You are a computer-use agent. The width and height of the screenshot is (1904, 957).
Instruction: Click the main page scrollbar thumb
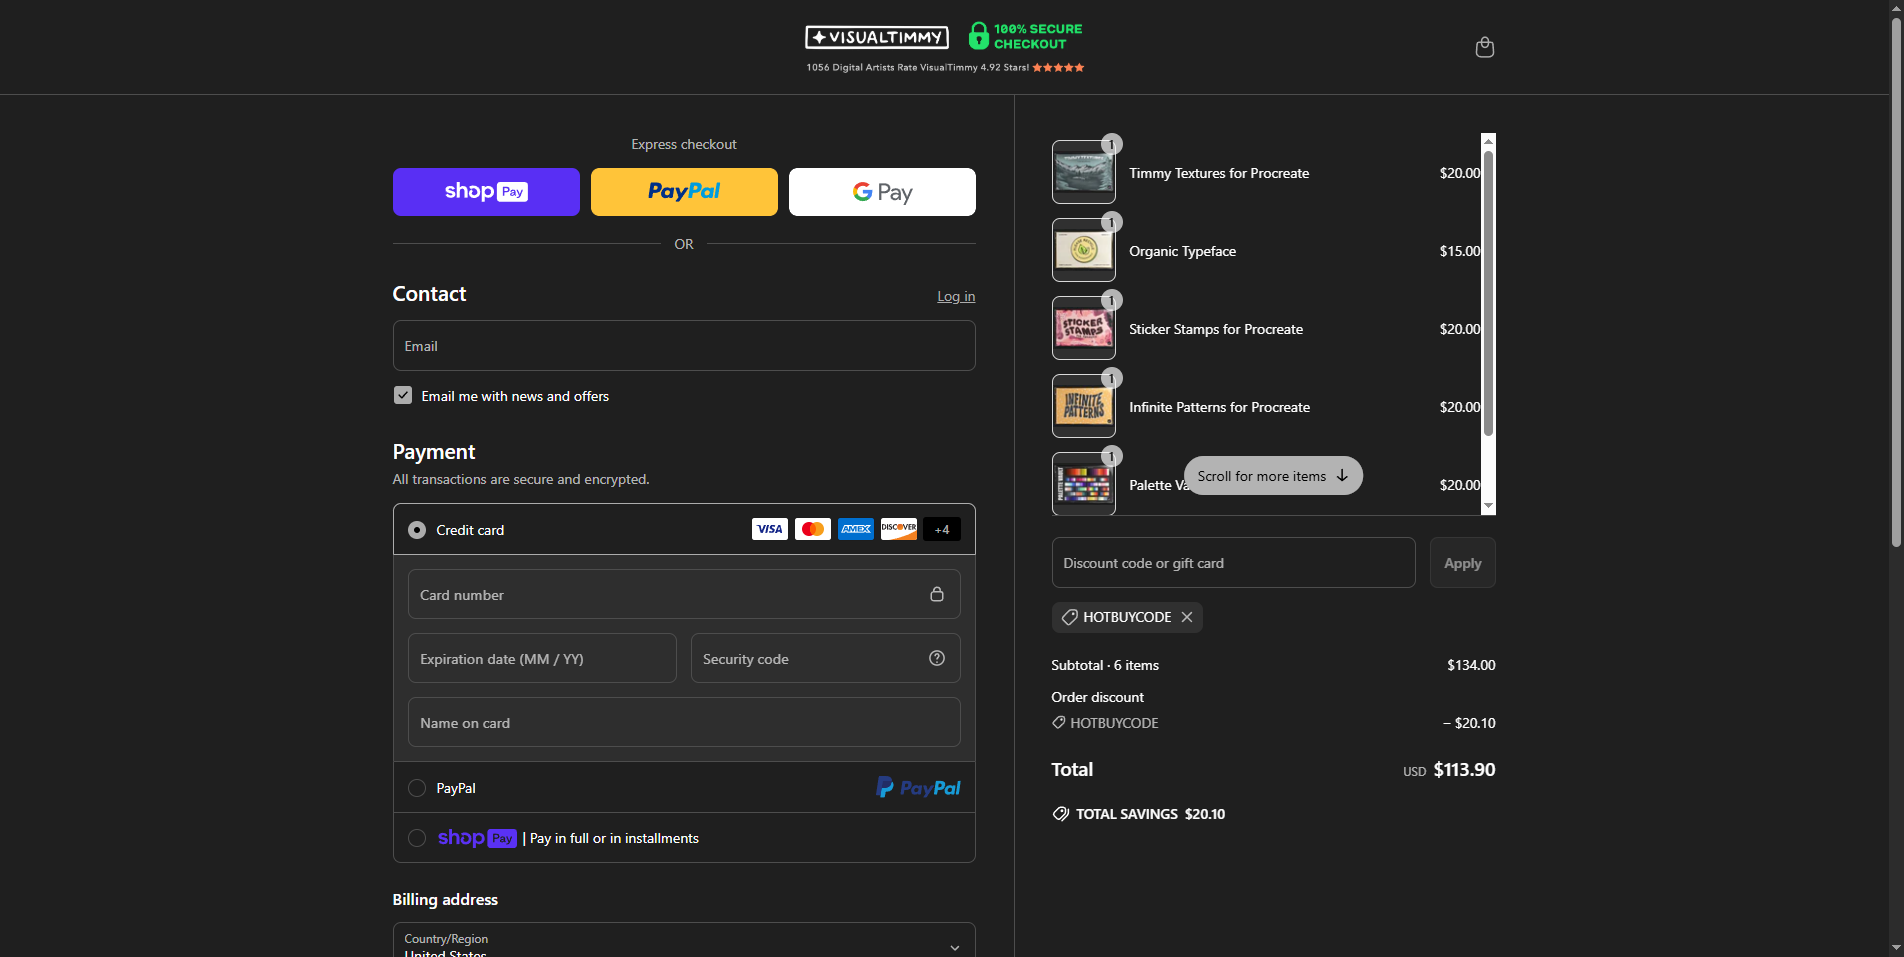[1896, 280]
